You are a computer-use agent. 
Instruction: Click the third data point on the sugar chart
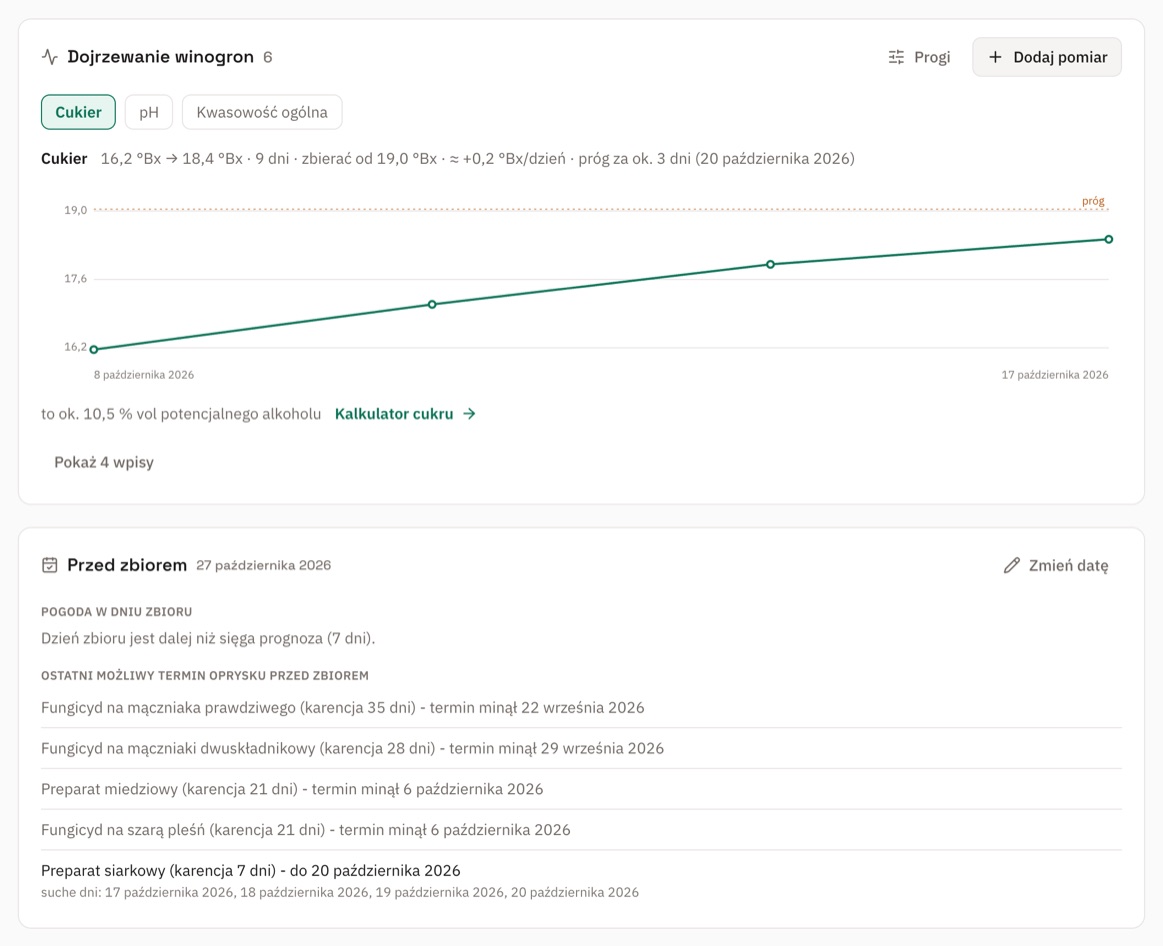point(771,264)
